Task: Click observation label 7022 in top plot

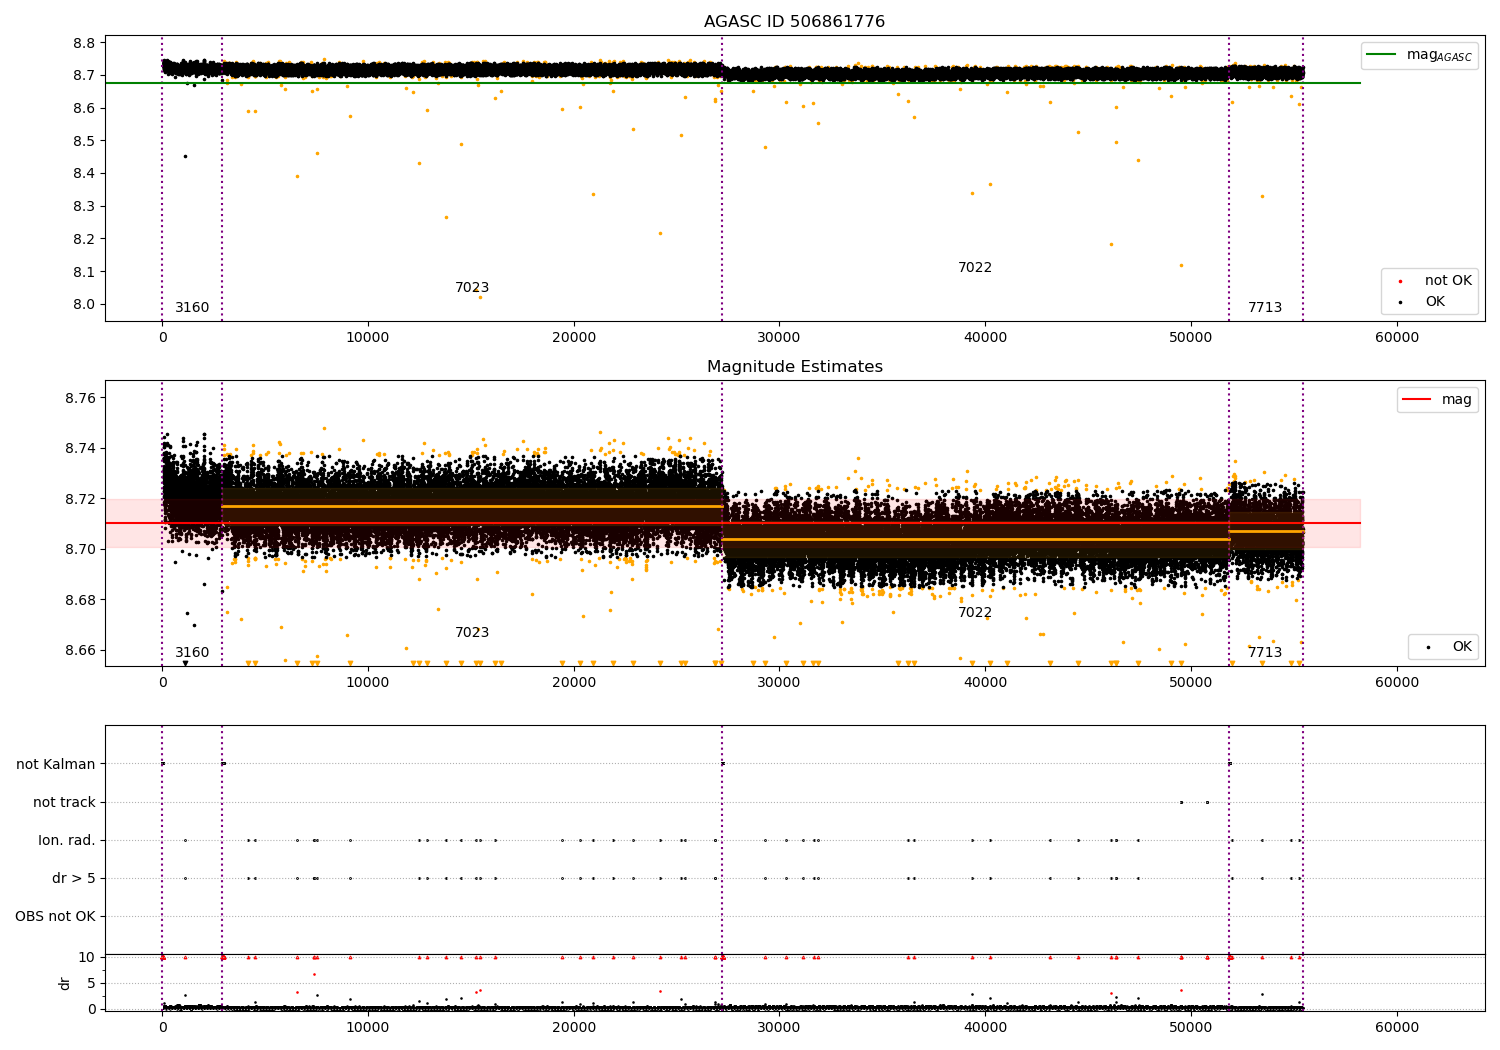Action: point(975,268)
